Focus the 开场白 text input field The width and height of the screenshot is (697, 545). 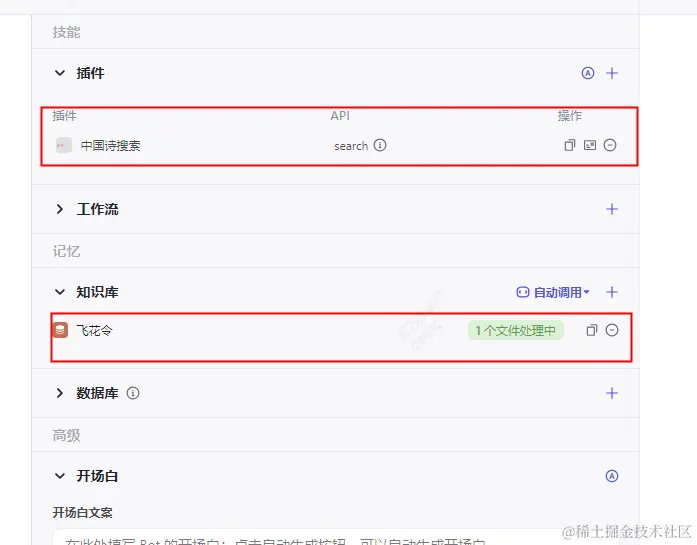tap(336, 537)
